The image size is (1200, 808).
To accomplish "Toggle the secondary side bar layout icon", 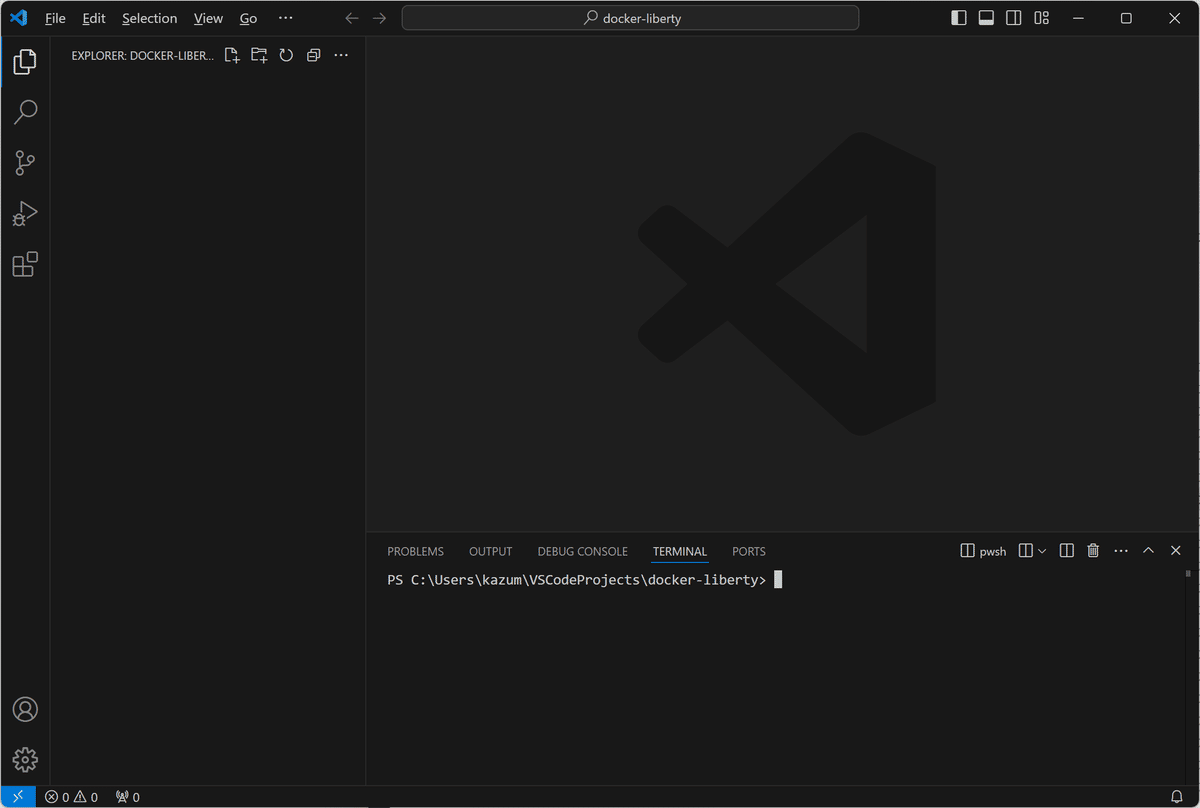I will [1013, 18].
